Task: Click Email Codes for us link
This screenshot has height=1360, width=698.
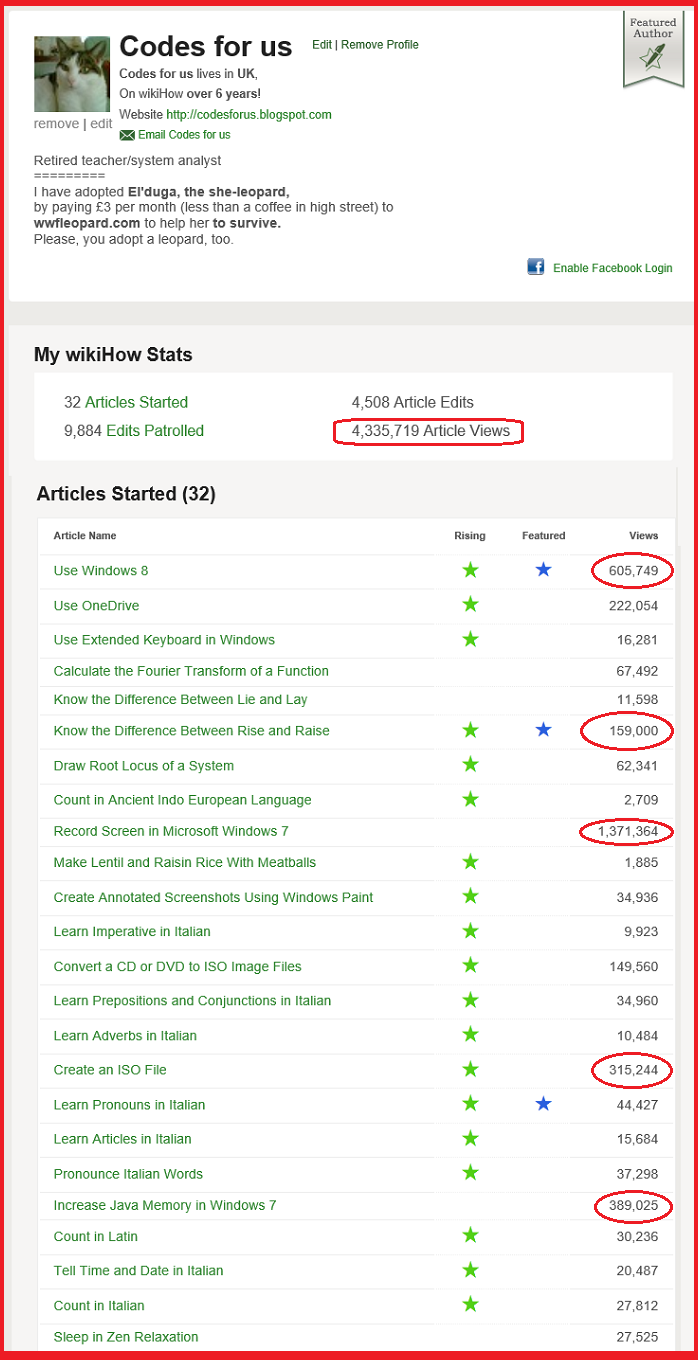Action: coord(184,135)
